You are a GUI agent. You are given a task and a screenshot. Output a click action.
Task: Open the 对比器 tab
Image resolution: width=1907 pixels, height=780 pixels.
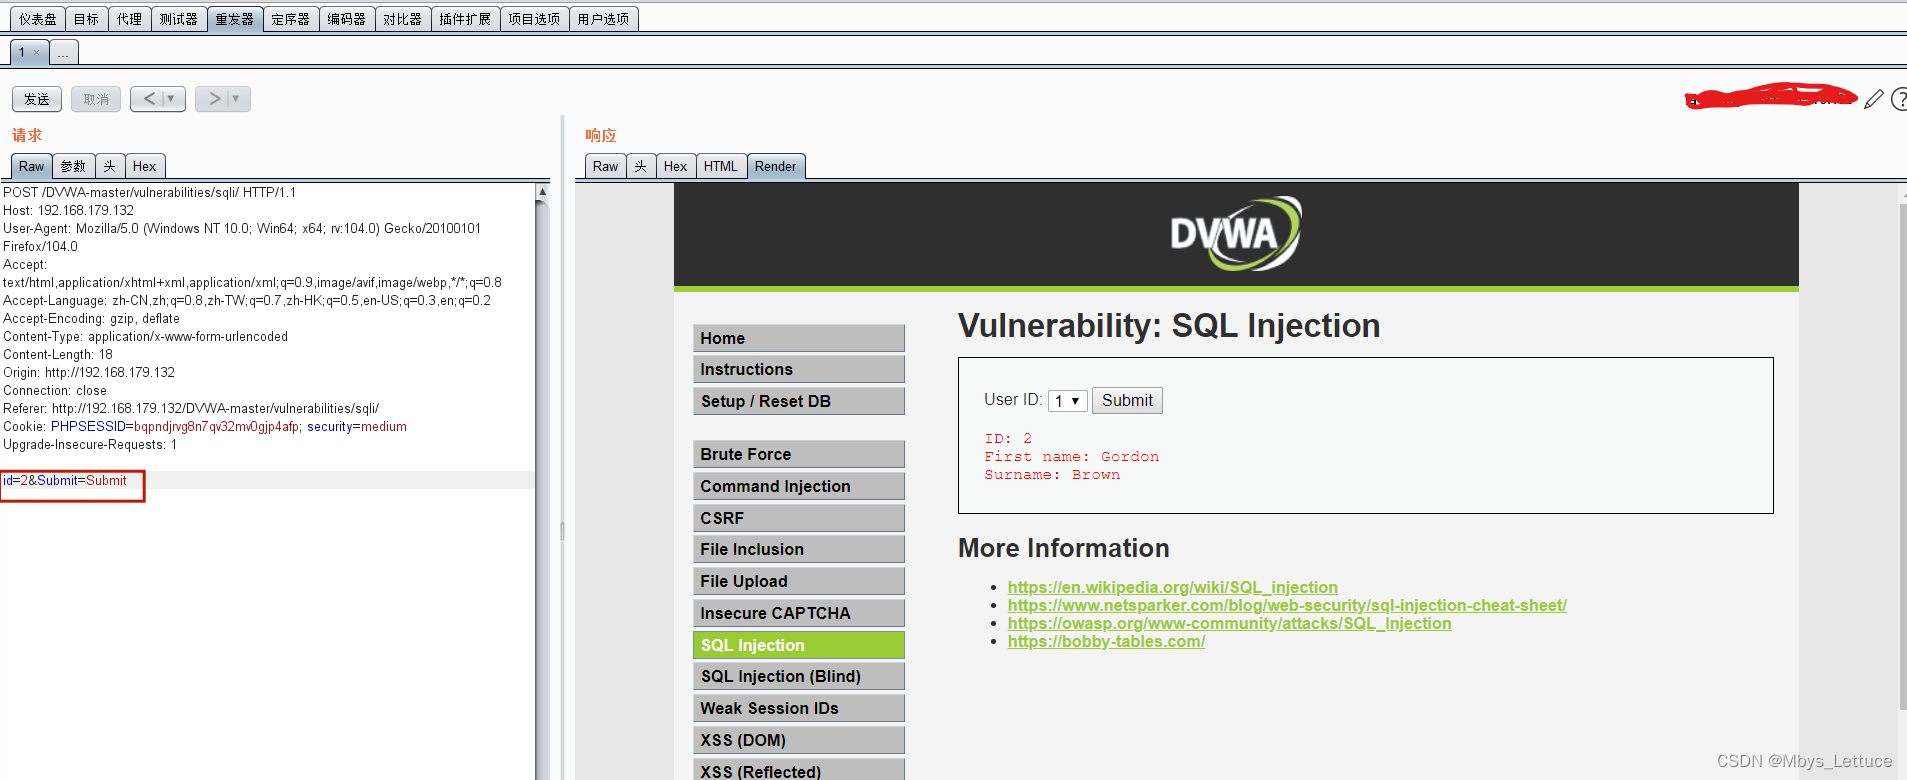click(403, 19)
